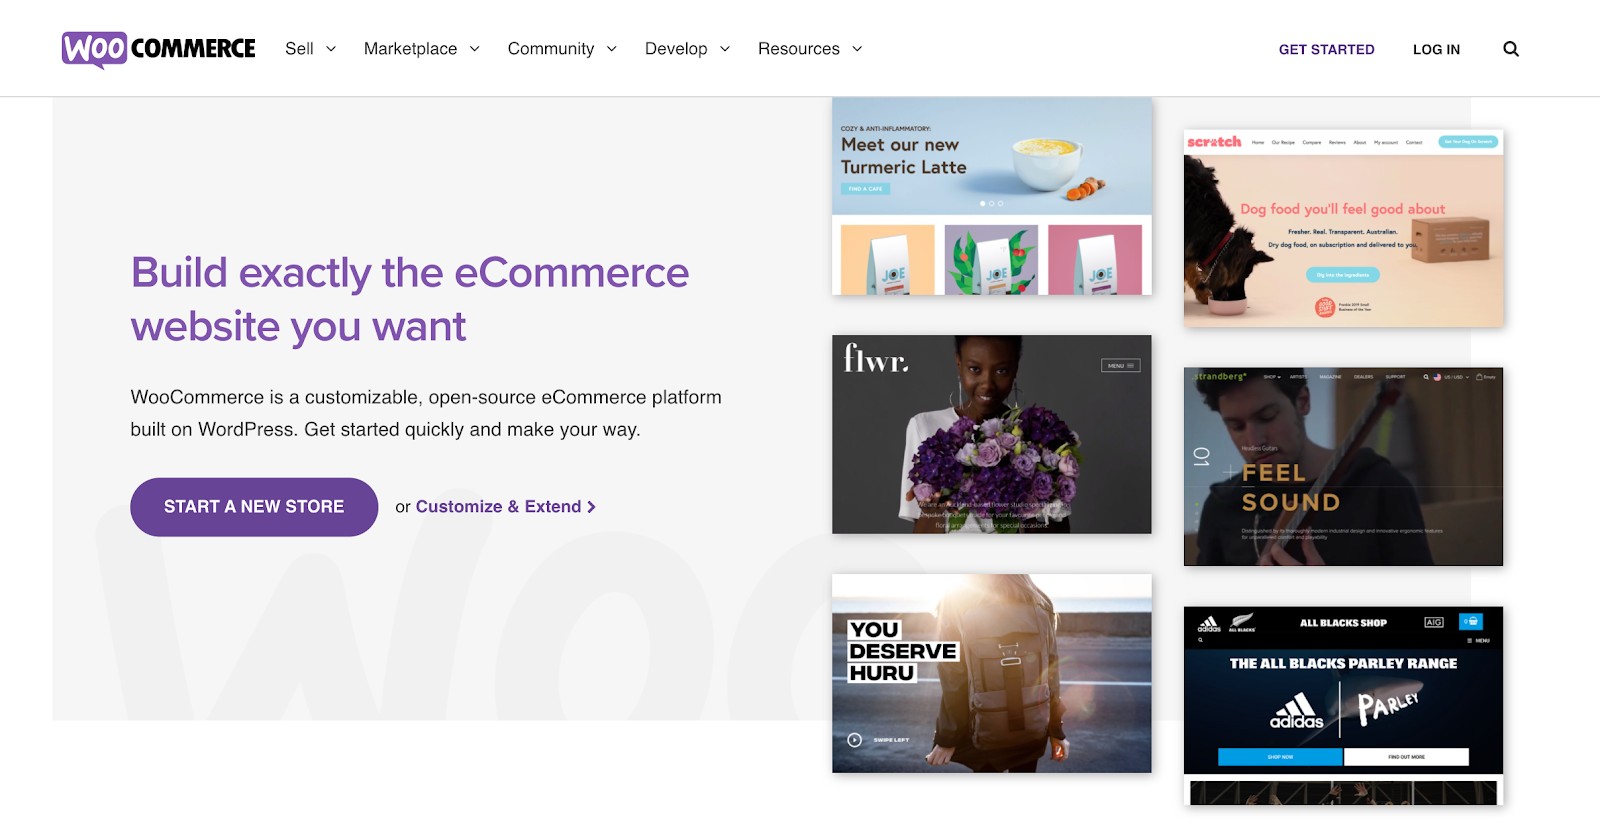Click the Adidas logo in All Blacks thumbnail
1600x832 pixels.
click(x=1296, y=711)
